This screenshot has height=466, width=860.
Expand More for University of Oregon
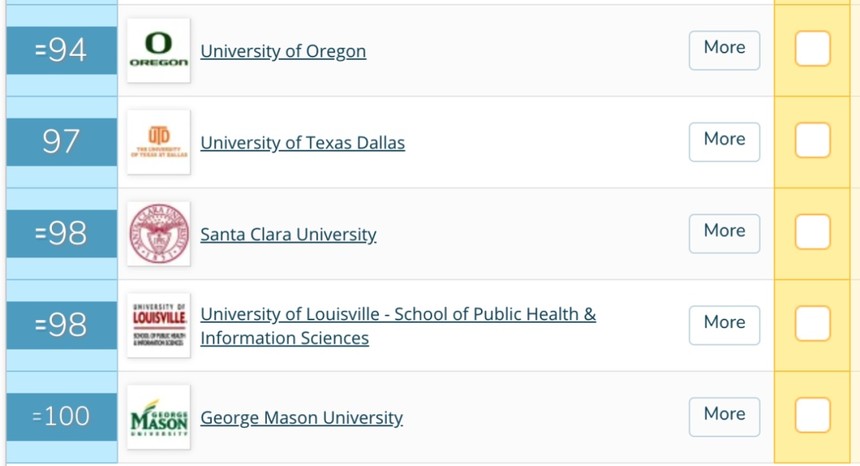click(x=725, y=50)
